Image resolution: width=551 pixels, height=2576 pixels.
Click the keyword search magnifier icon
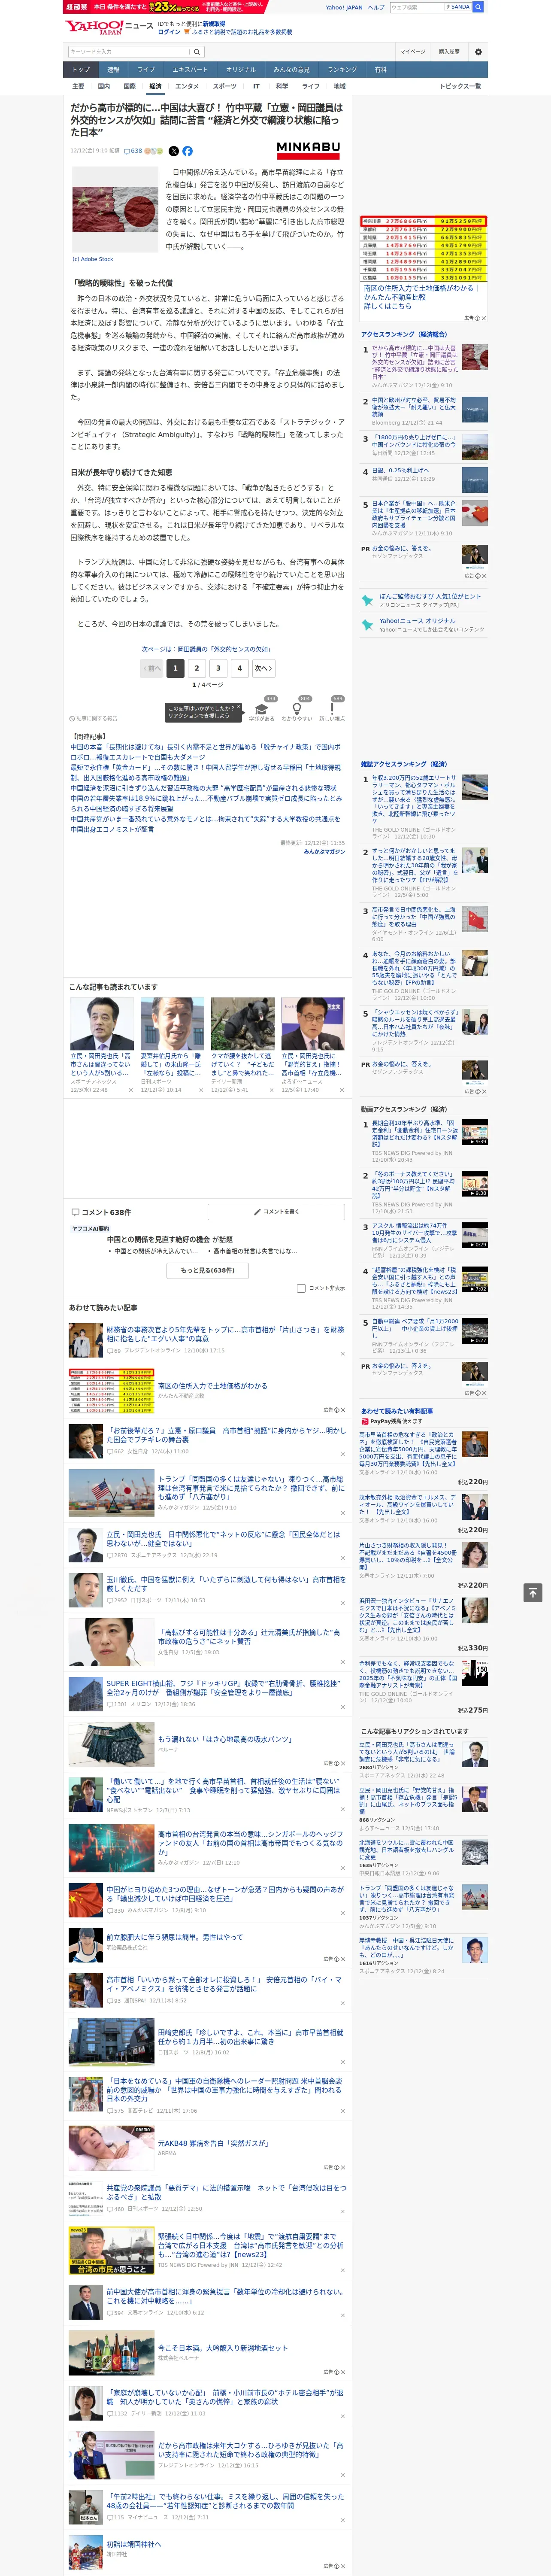point(197,52)
